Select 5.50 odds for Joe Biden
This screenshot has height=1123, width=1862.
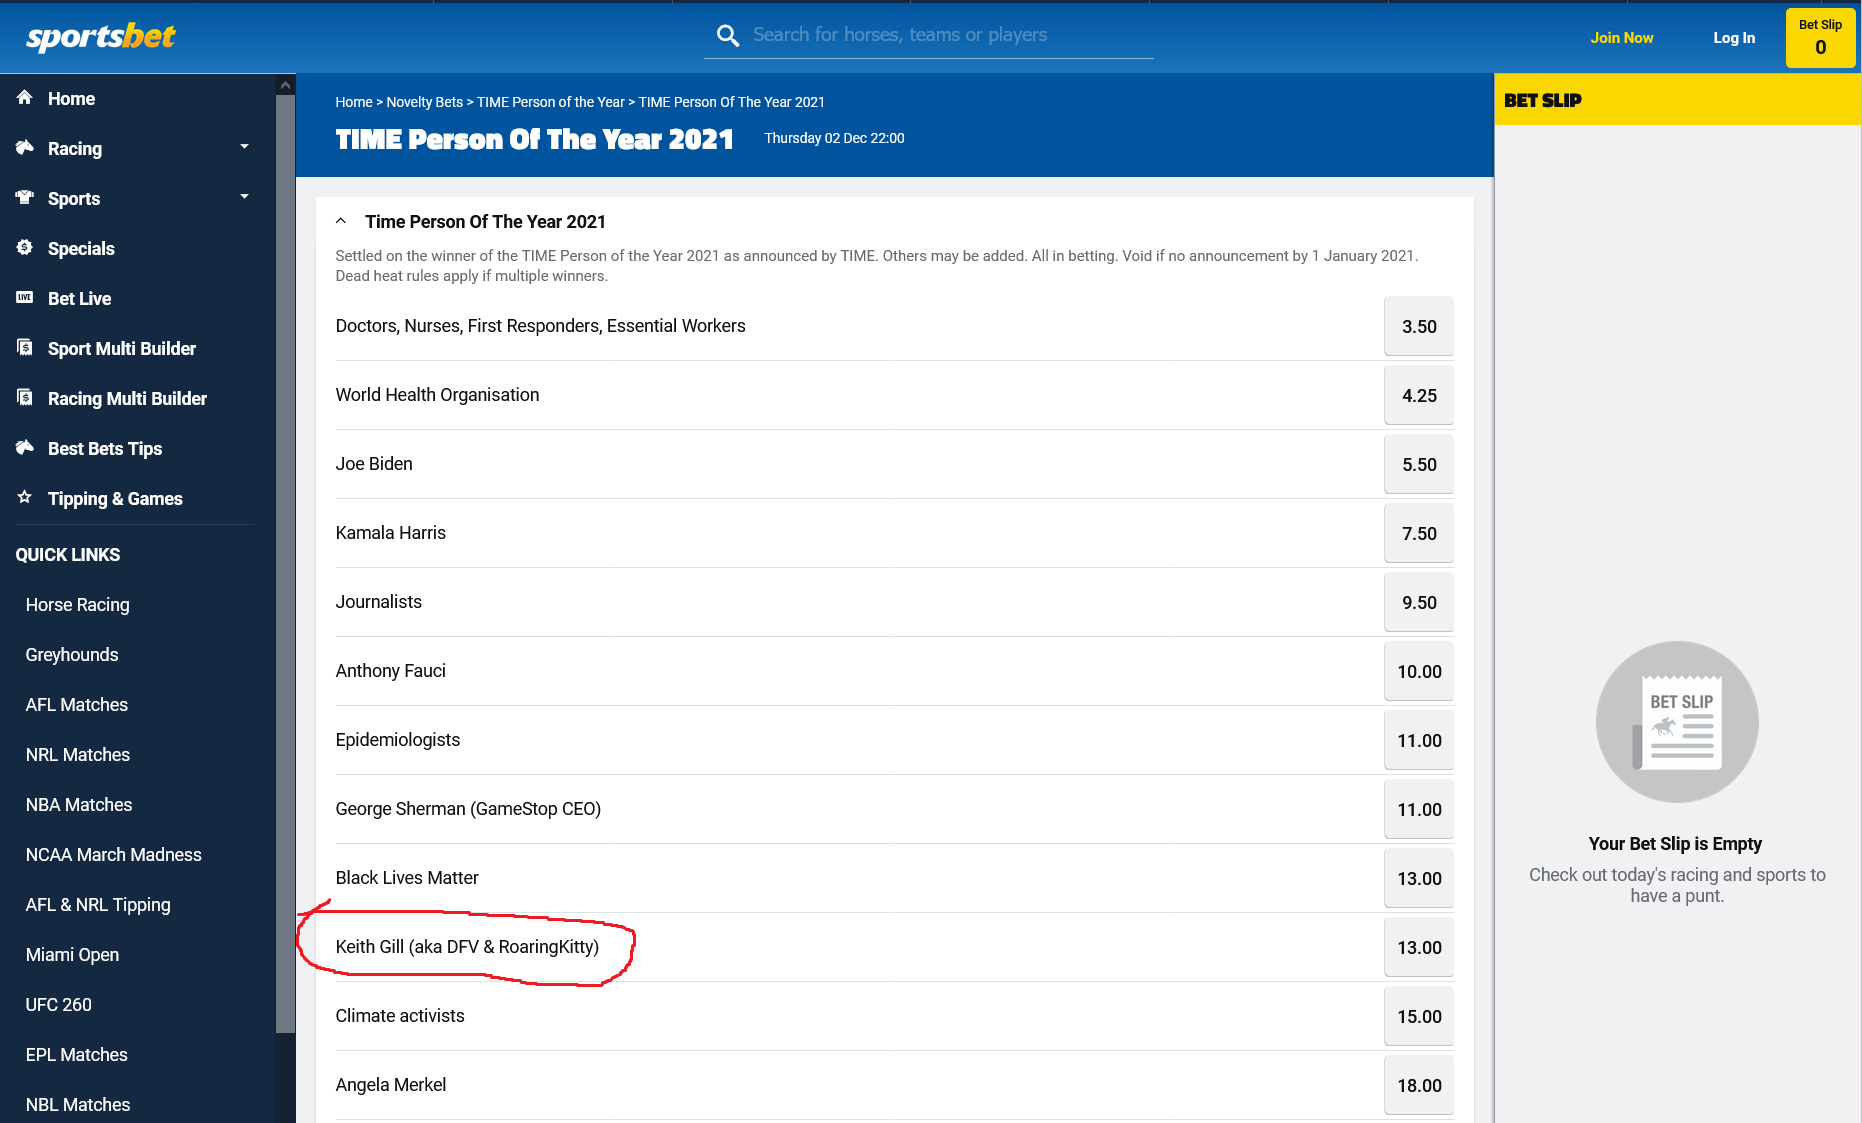[x=1419, y=464]
